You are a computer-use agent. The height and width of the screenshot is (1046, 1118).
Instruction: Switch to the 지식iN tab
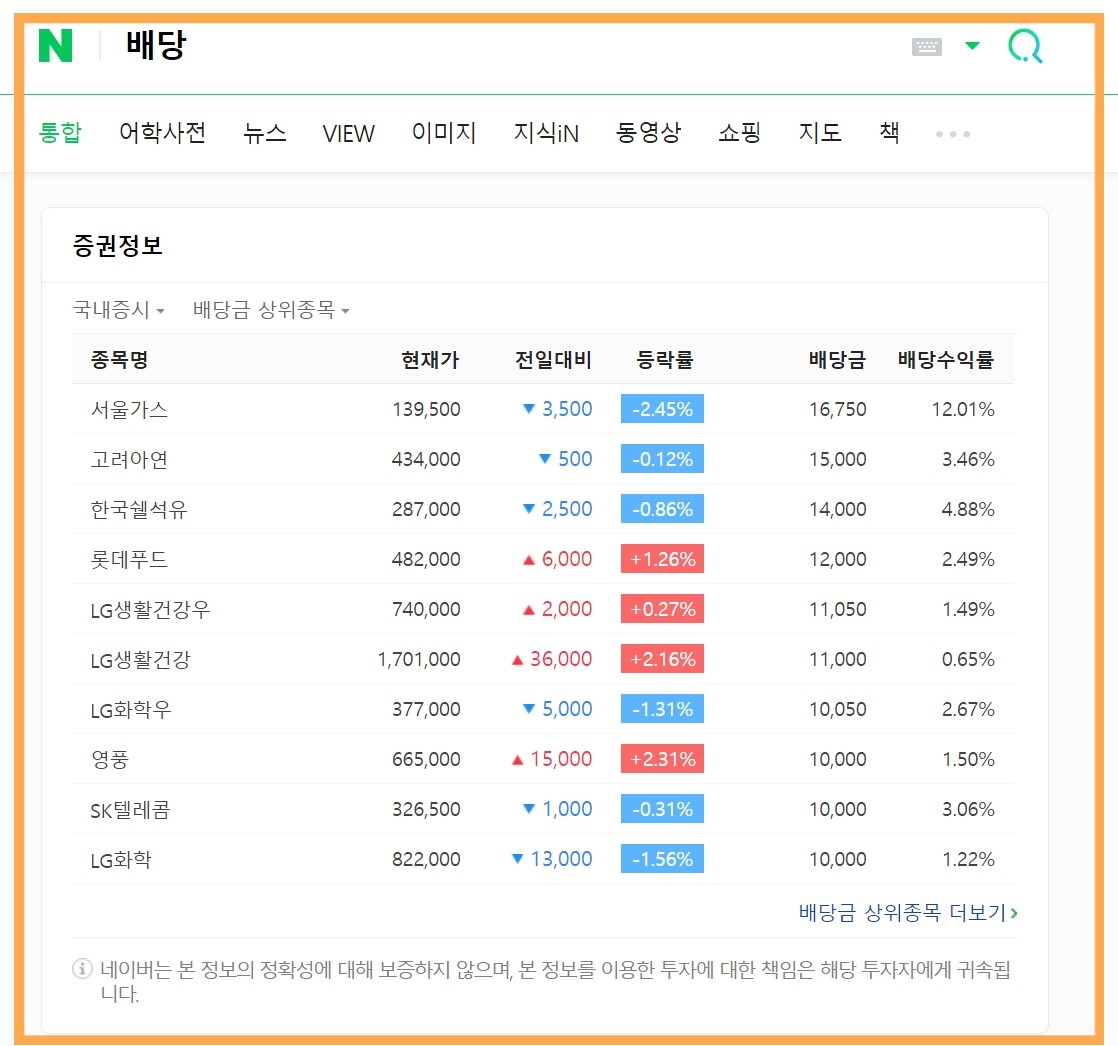[x=546, y=133]
